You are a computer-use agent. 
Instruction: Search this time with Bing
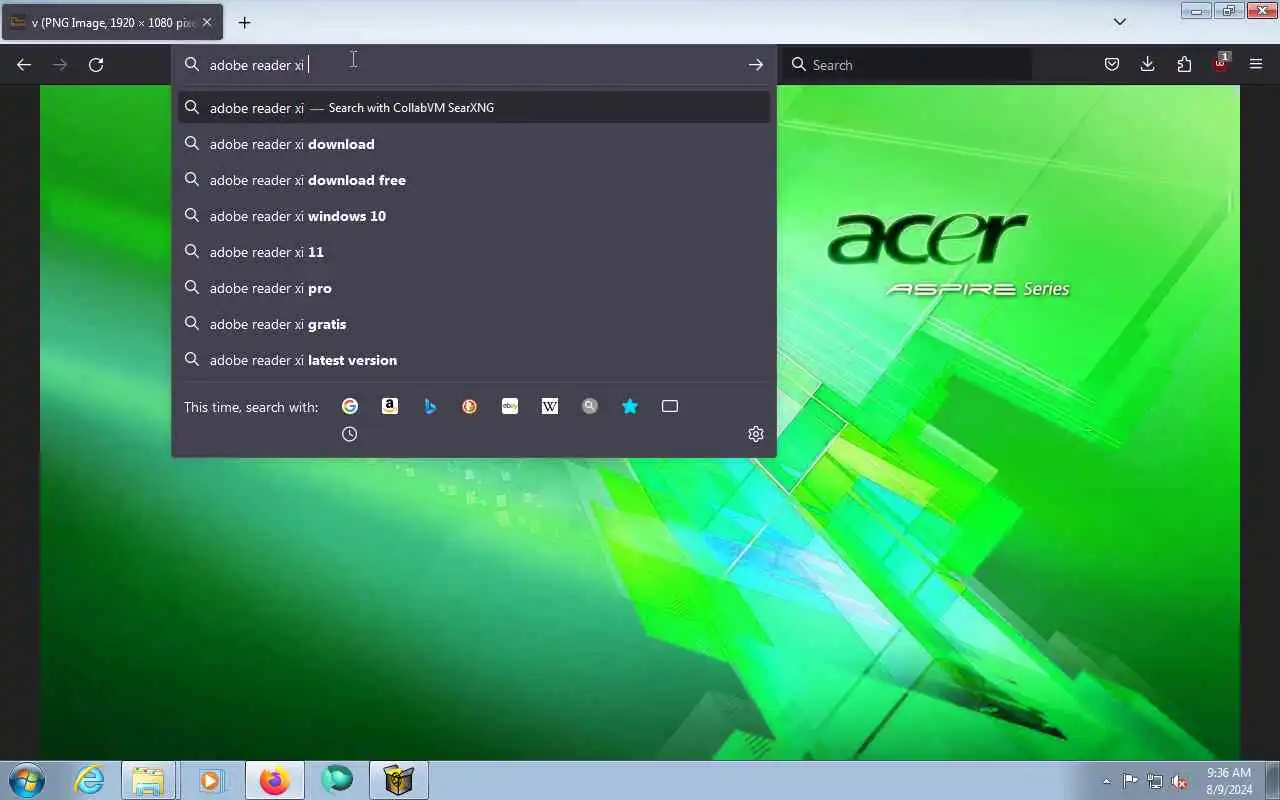pyautogui.click(x=430, y=406)
